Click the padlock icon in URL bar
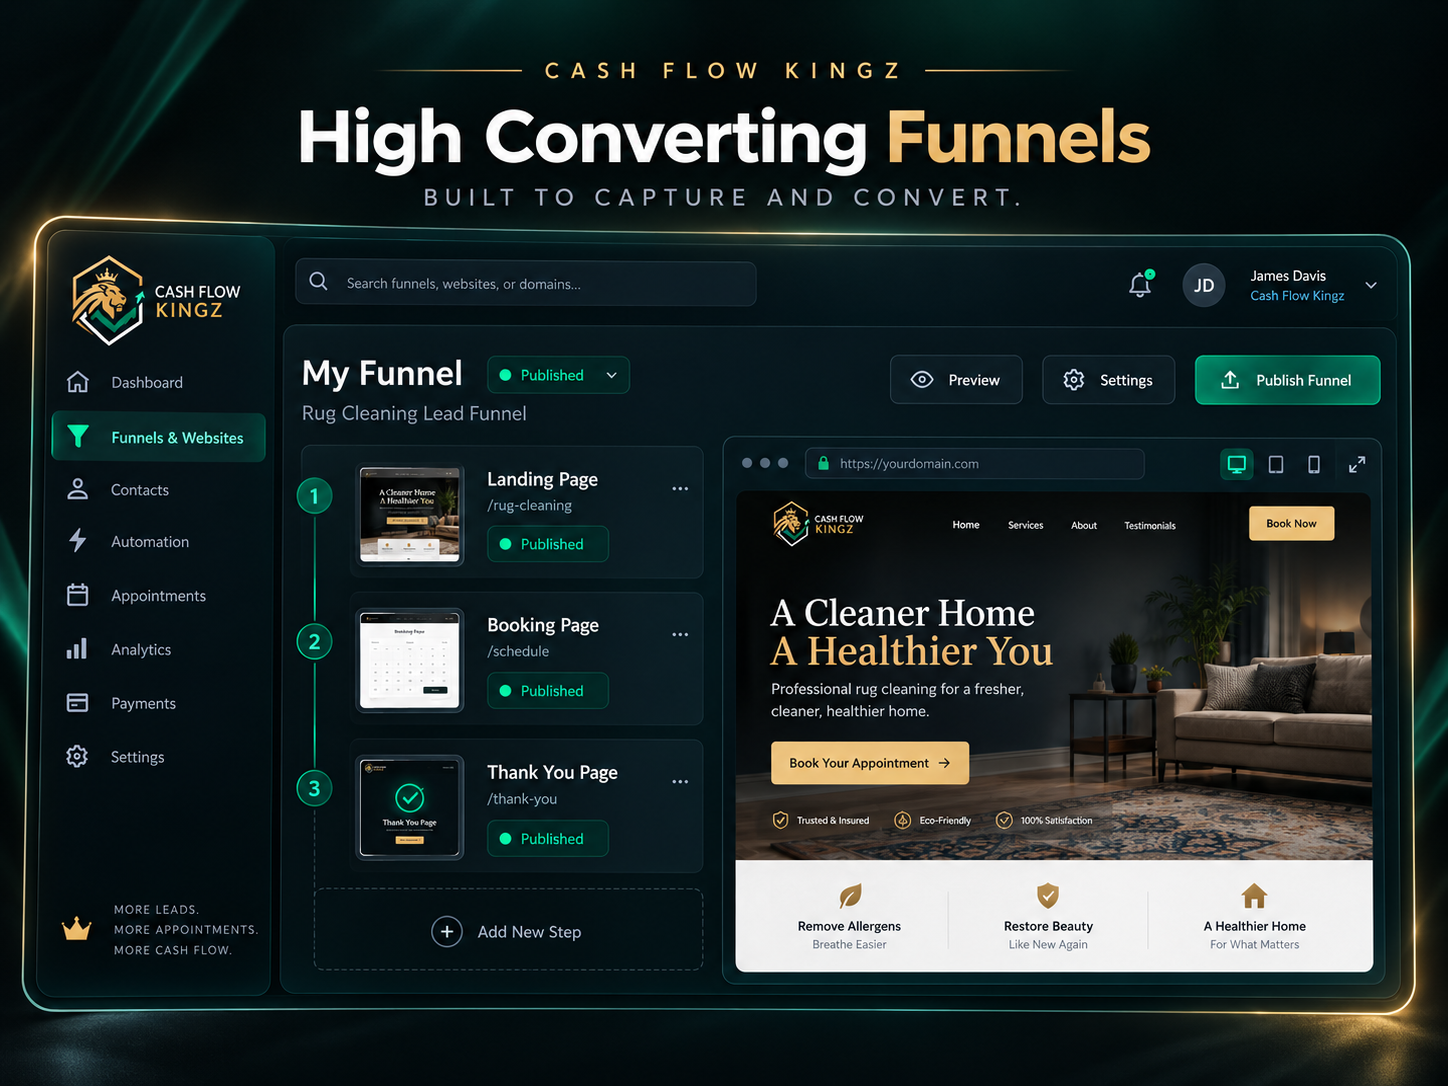 tap(824, 463)
